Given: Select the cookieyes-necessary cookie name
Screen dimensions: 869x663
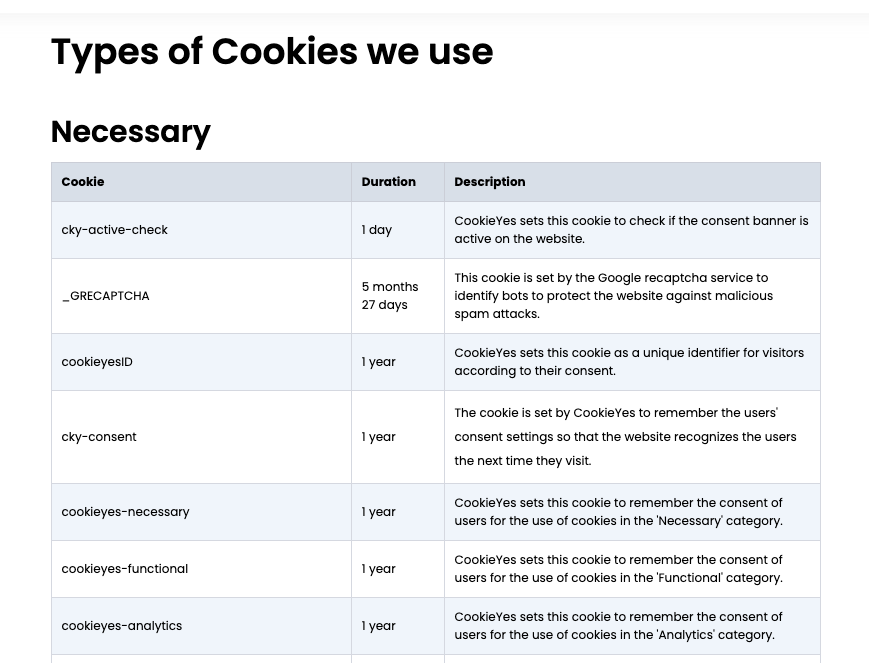Looking at the screenshot, I should pyautogui.click(x=125, y=512).
